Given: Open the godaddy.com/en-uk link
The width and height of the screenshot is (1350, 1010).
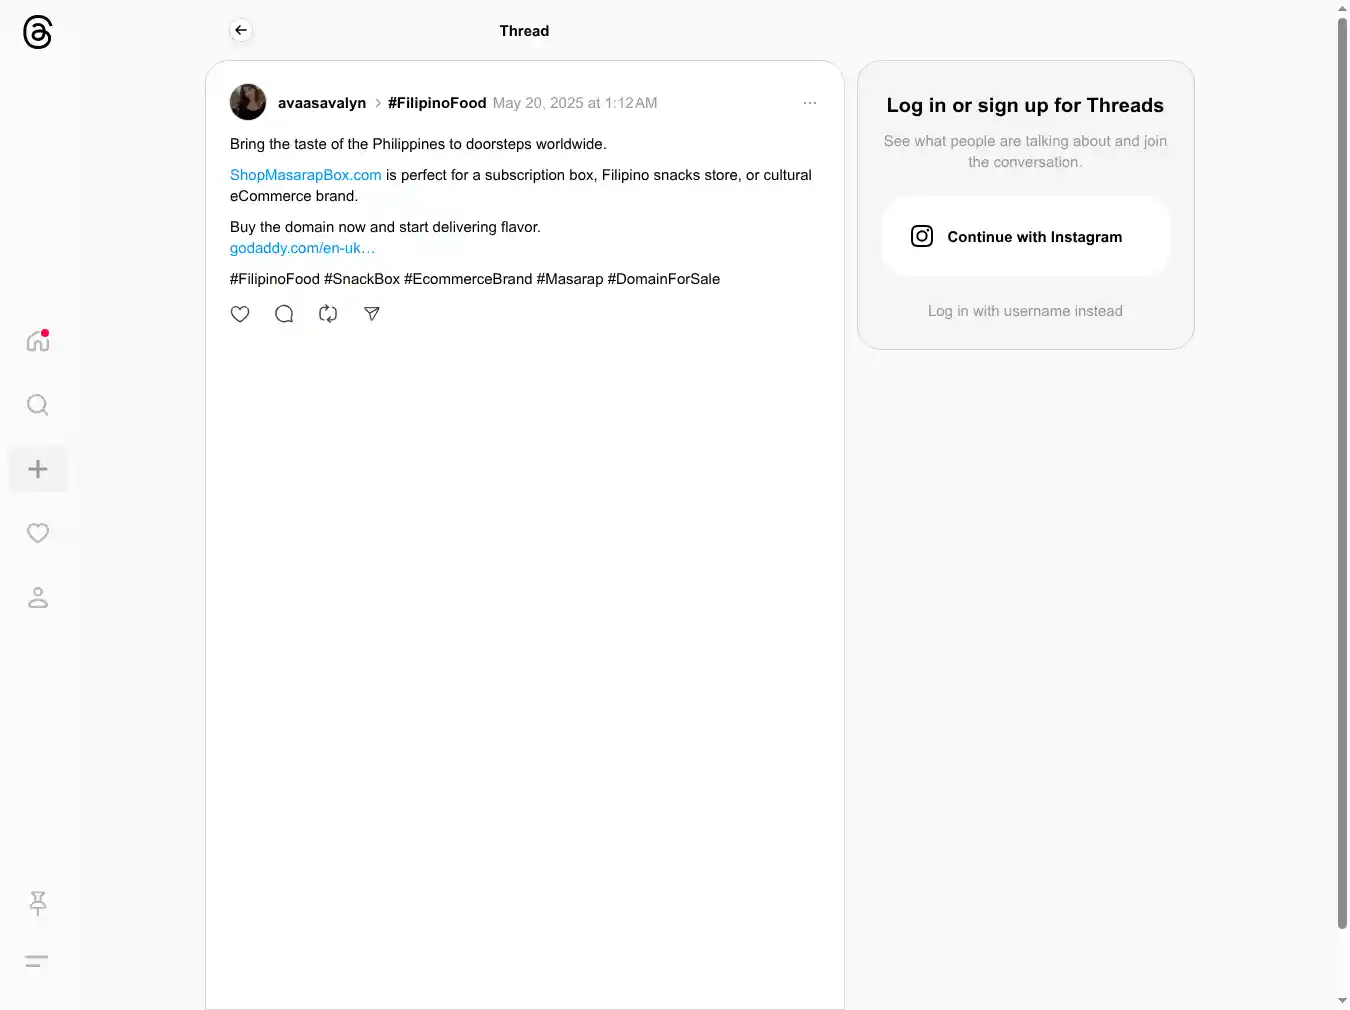Looking at the screenshot, I should [x=302, y=248].
